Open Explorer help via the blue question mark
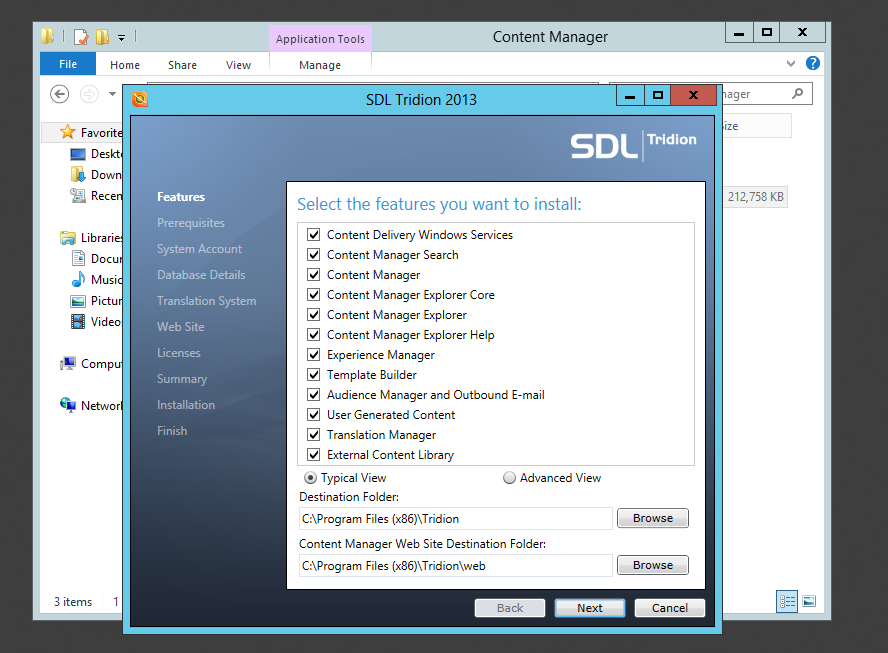 (x=813, y=63)
